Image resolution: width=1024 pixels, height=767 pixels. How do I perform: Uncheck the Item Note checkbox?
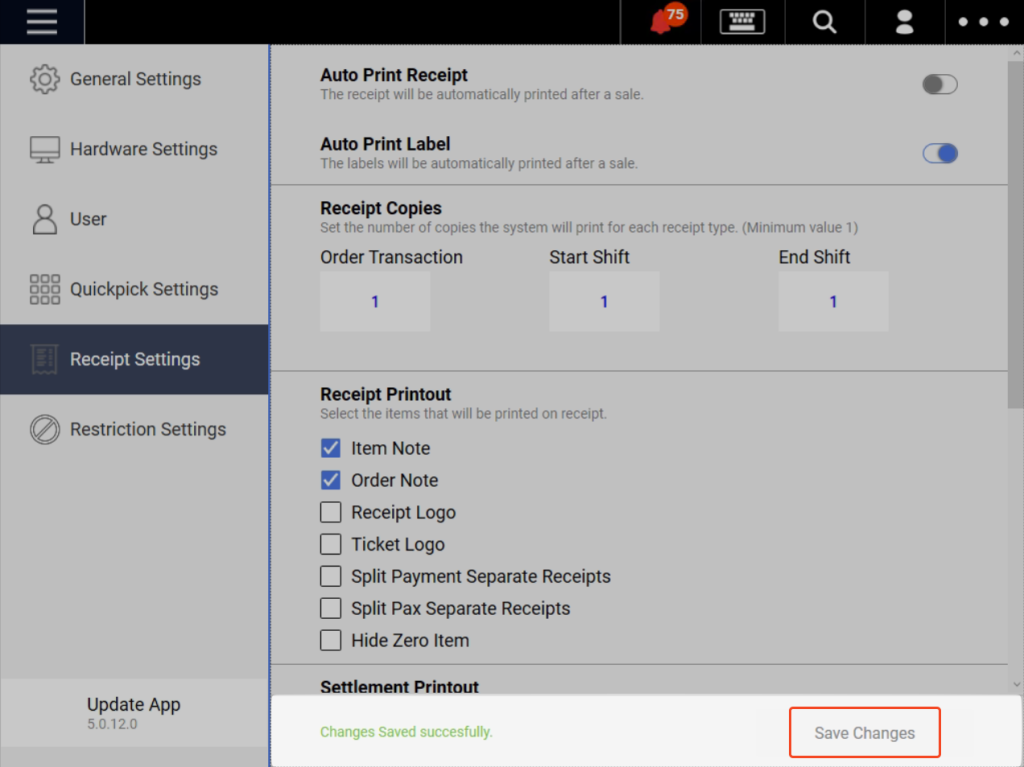(331, 448)
